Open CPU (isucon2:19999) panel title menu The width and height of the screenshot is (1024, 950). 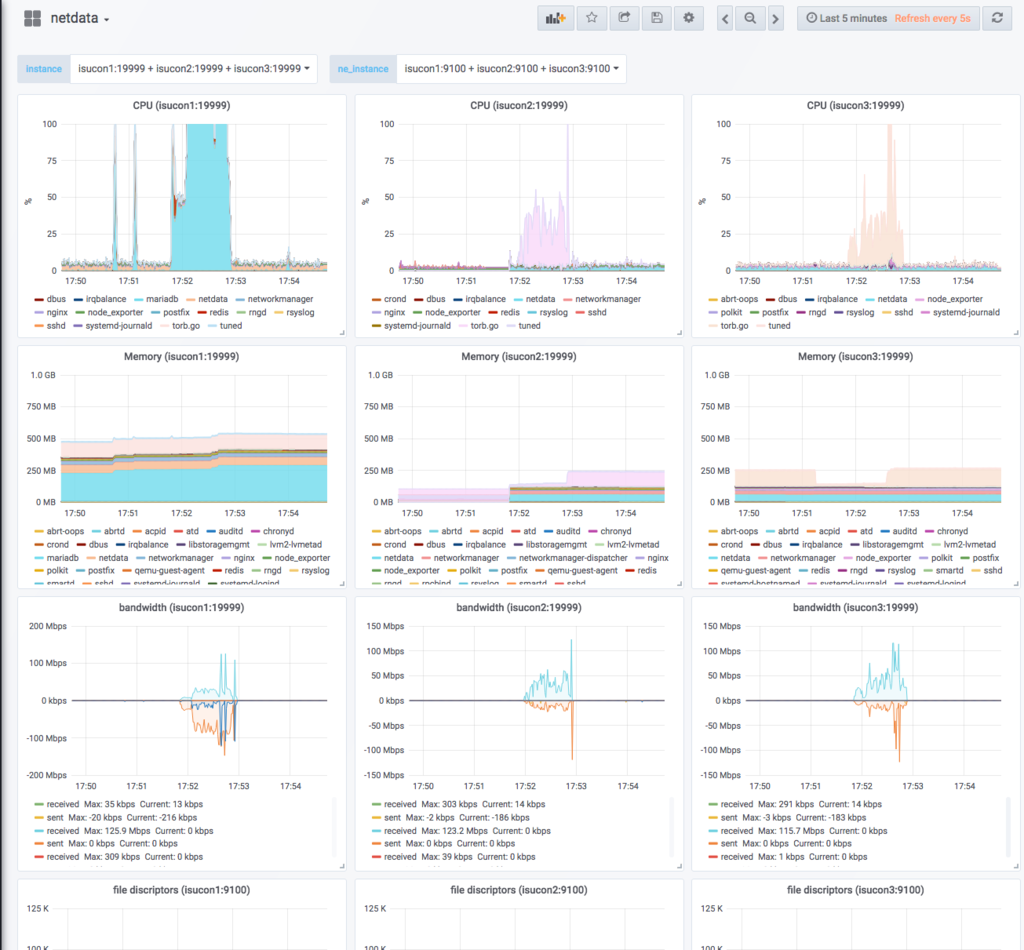click(519, 105)
